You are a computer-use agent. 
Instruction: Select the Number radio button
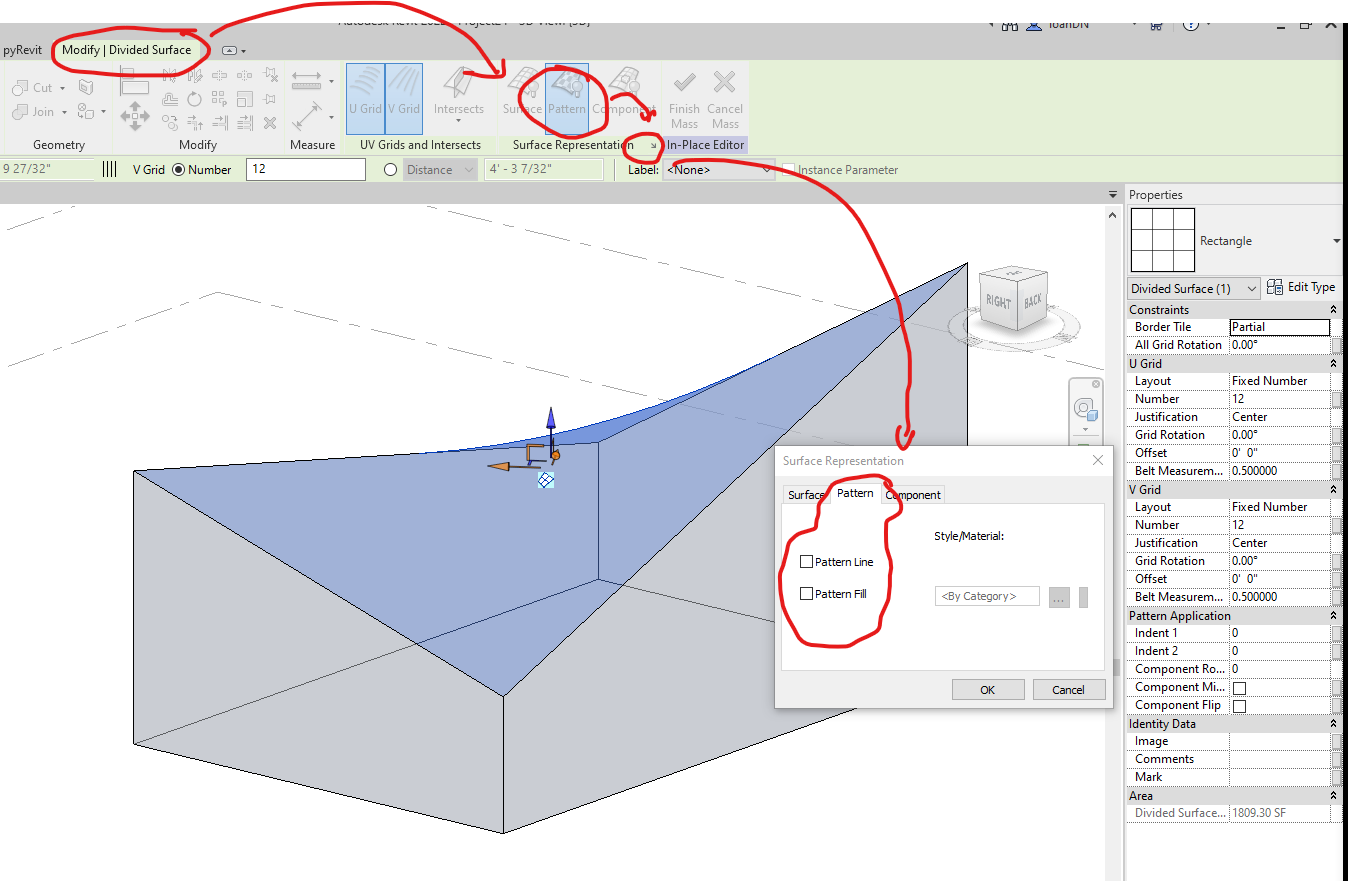[179, 170]
